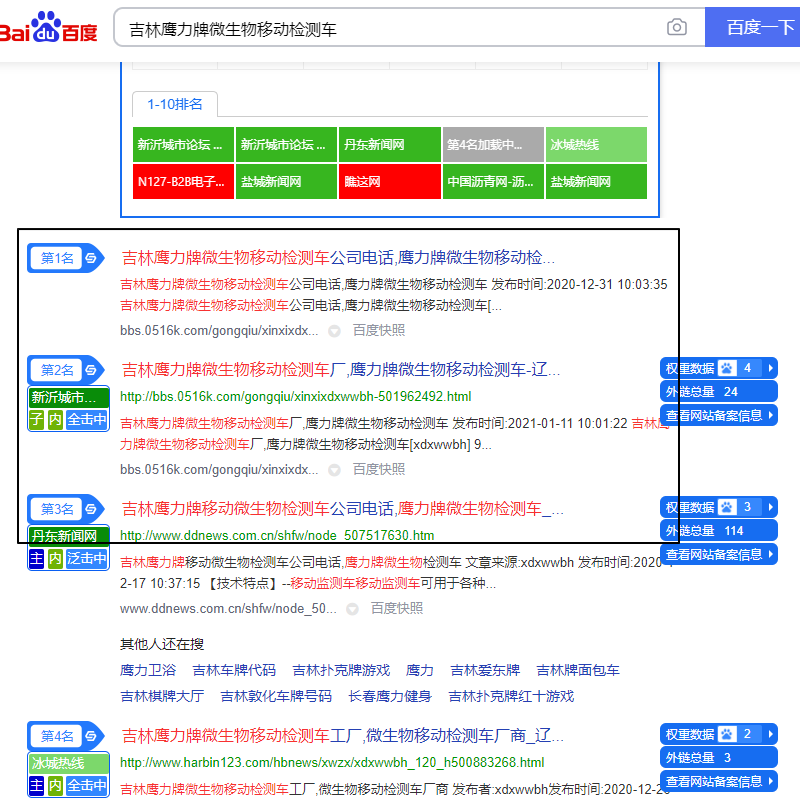Click the red 瞧这网 ranking cell

pyautogui.click(x=389, y=181)
